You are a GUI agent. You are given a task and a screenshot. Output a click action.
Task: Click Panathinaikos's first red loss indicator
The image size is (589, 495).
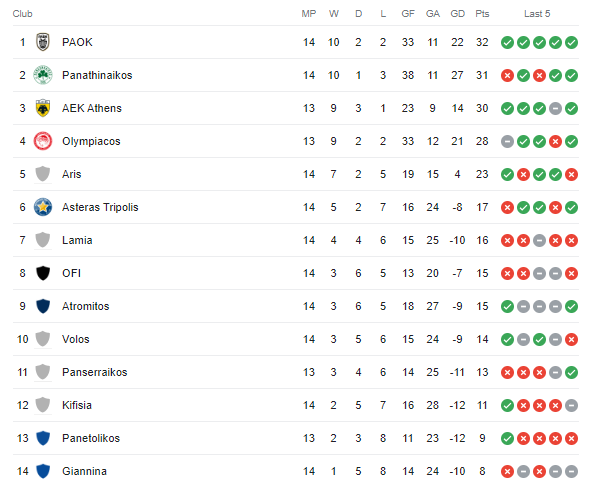(x=507, y=75)
